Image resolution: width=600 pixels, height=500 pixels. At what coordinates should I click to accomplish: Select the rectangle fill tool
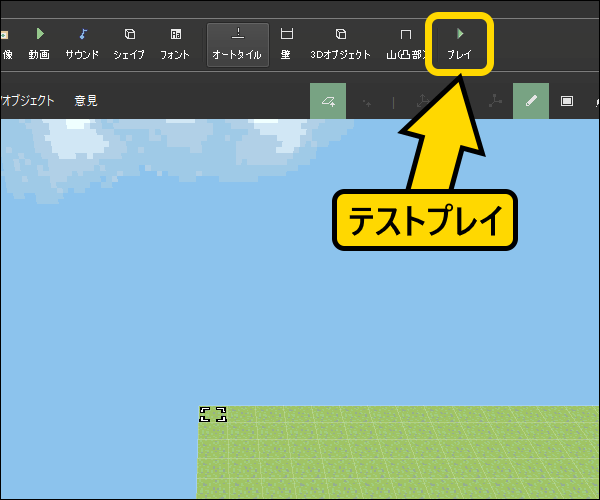(567, 101)
